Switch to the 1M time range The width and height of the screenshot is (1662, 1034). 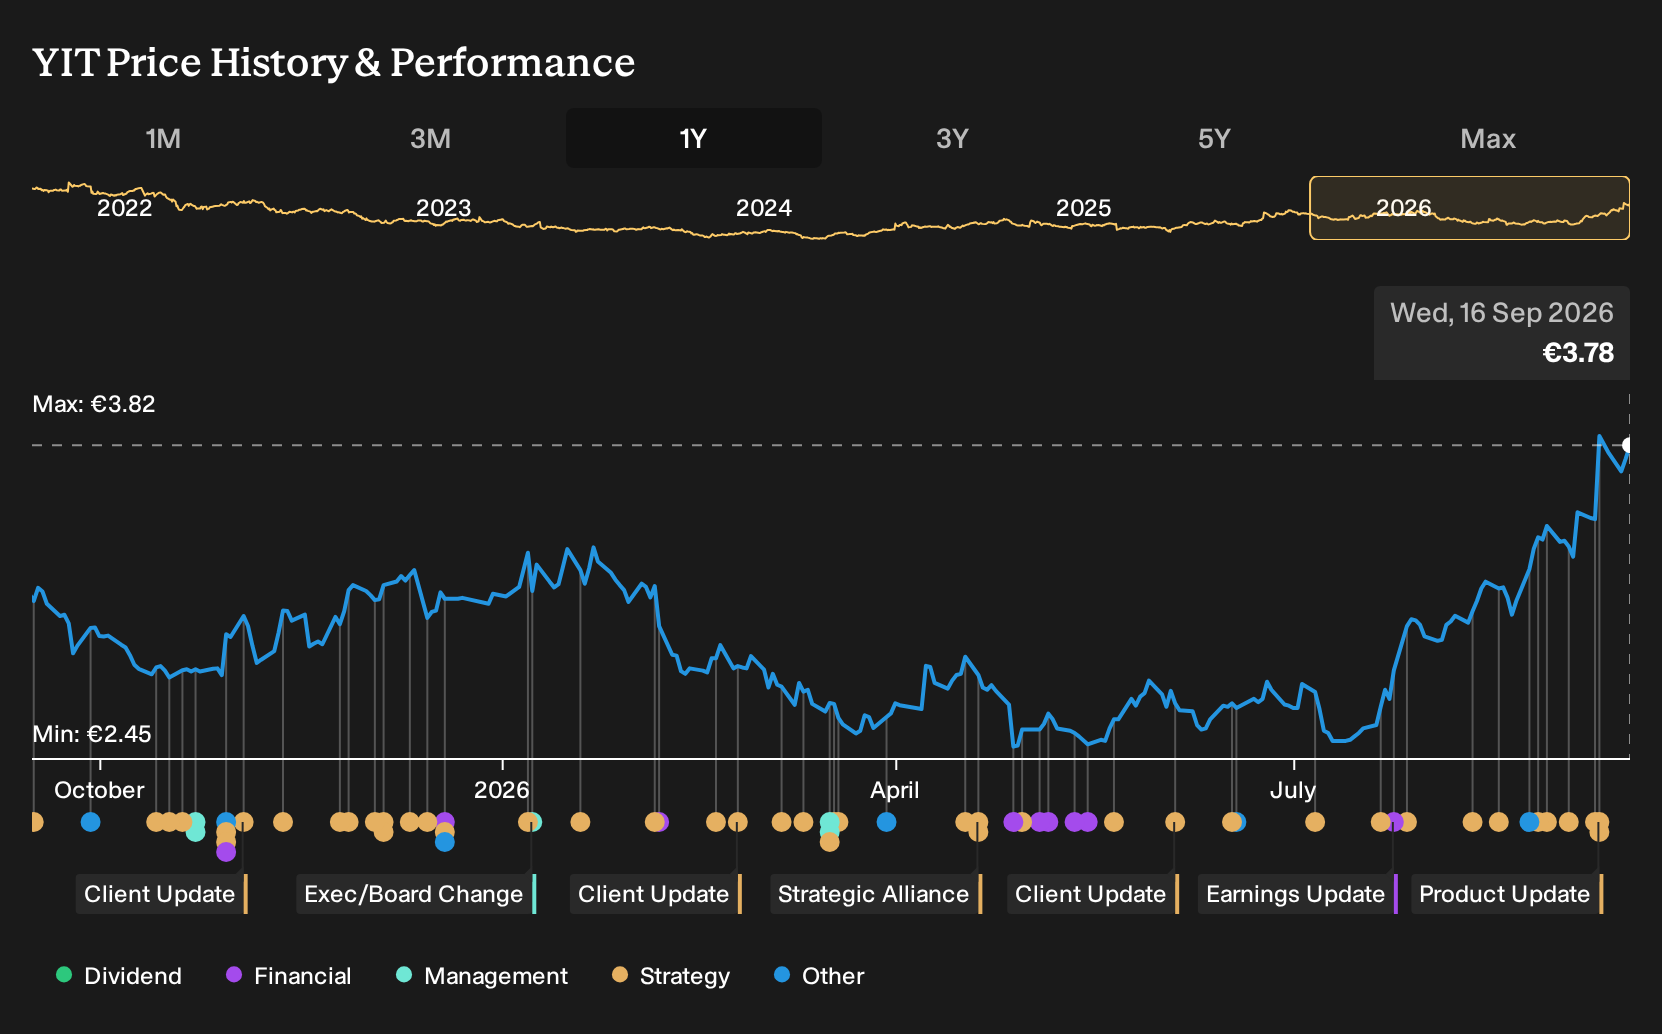163,138
